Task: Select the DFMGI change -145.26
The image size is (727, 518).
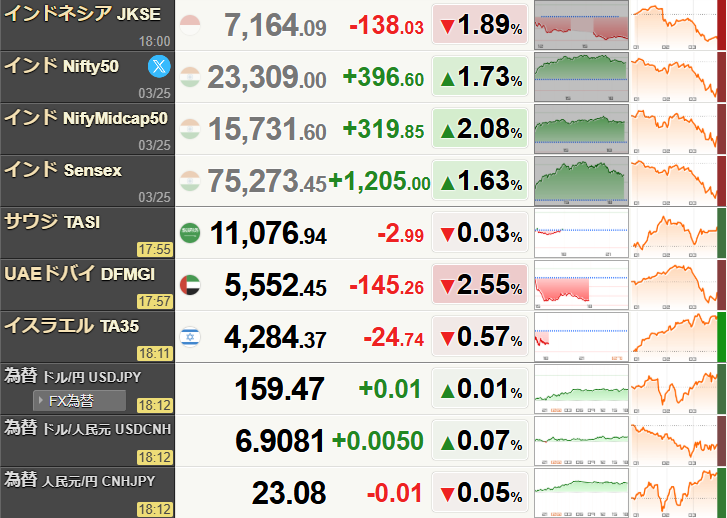Action: [x=387, y=285]
